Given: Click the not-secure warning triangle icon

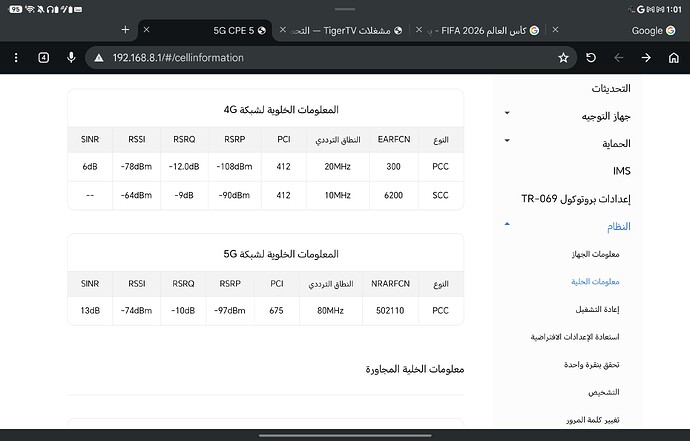Looking at the screenshot, I should (99, 58).
